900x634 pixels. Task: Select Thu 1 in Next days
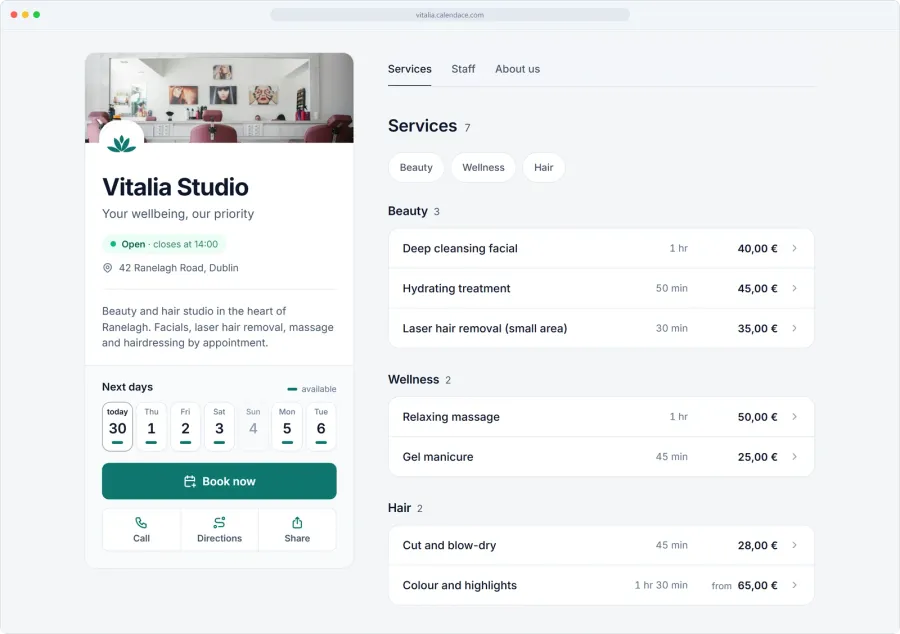[x=152, y=427]
